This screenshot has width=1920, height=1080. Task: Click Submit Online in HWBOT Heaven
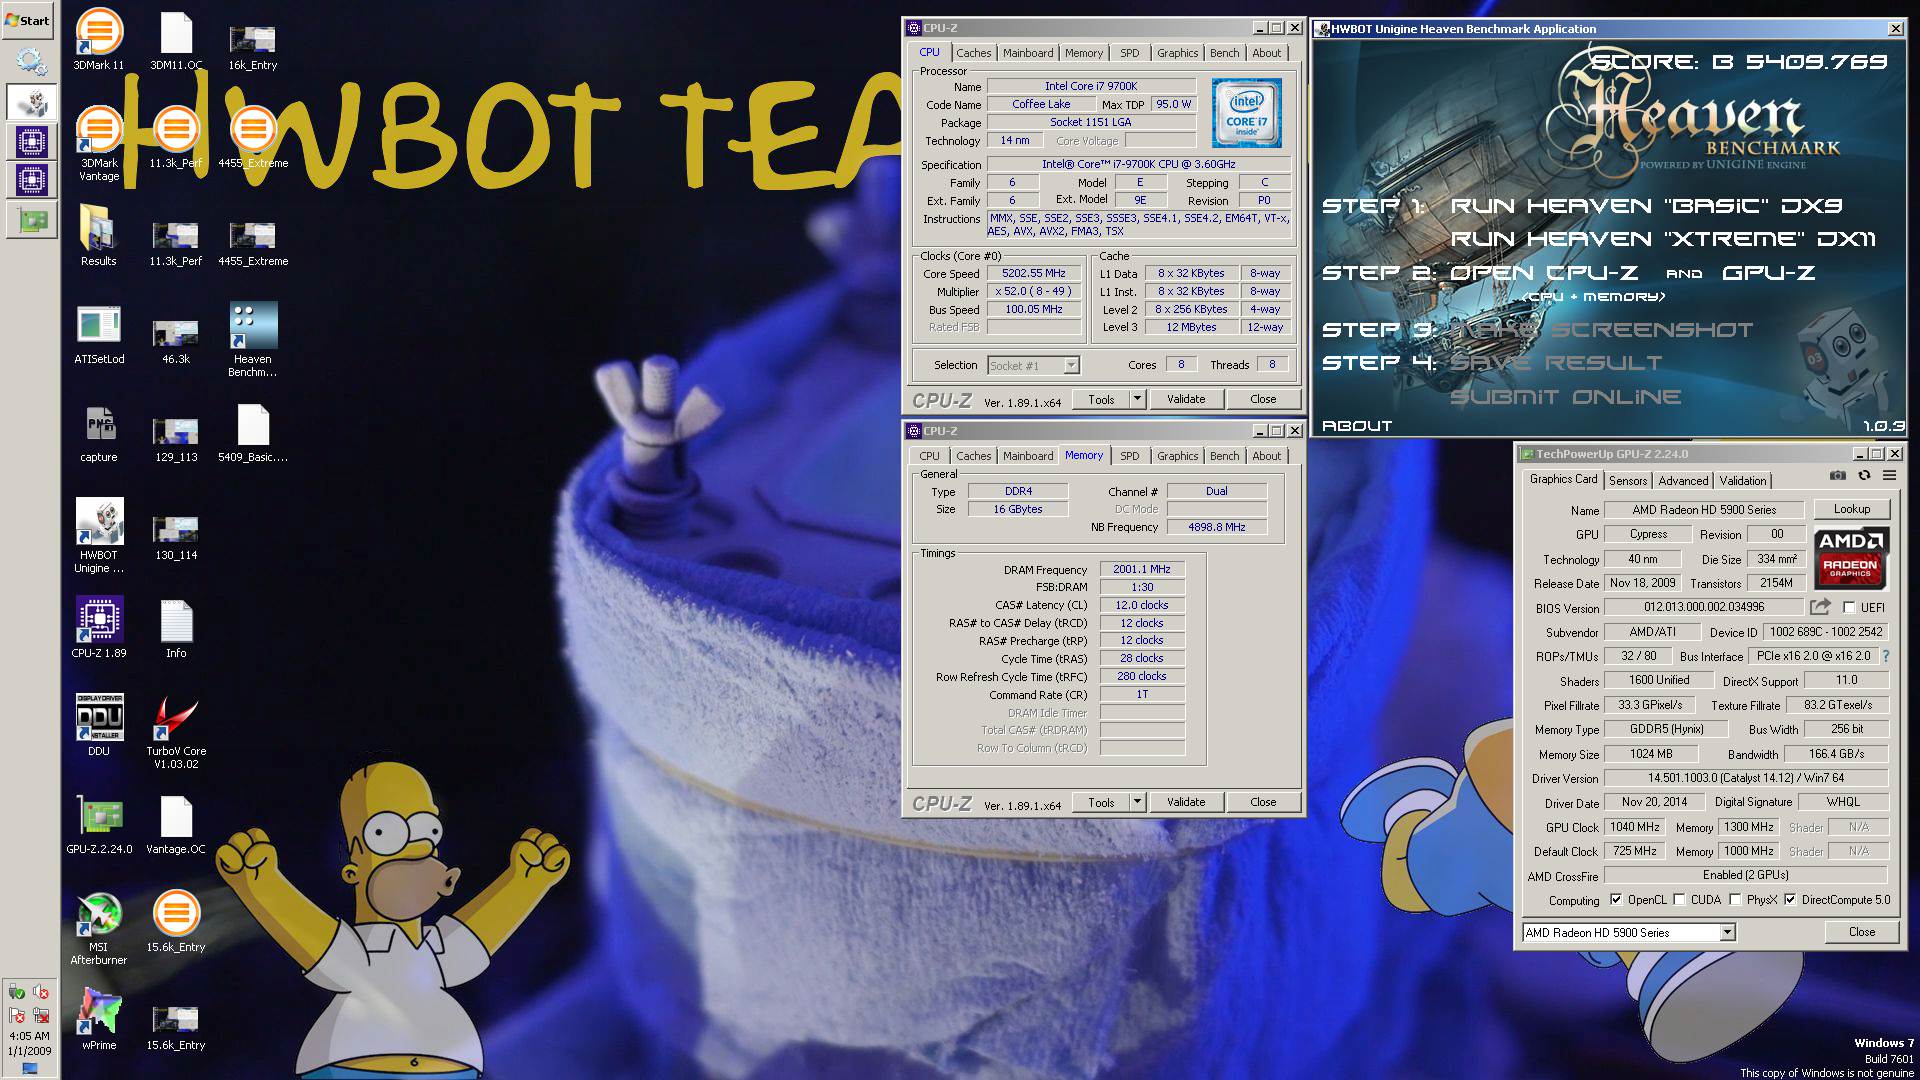pos(1565,397)
